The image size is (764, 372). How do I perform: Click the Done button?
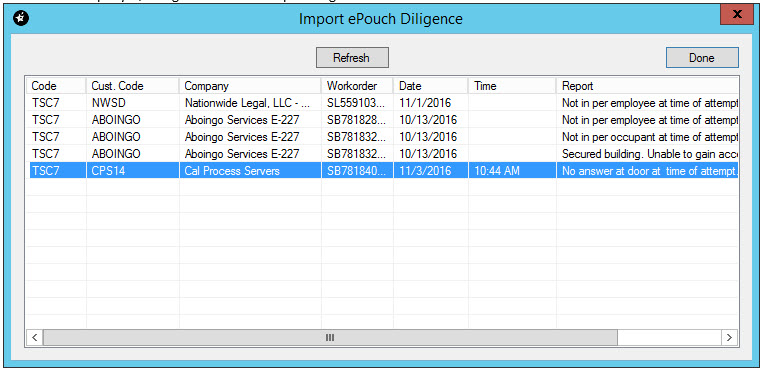(702, 58)
